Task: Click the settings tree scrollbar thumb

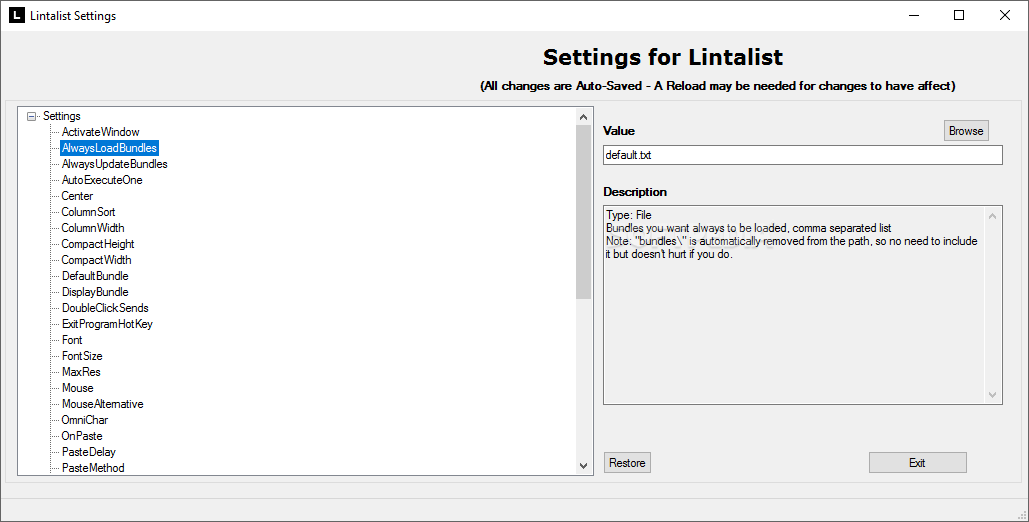Action: pyautogui.click(x=583, y=212)
